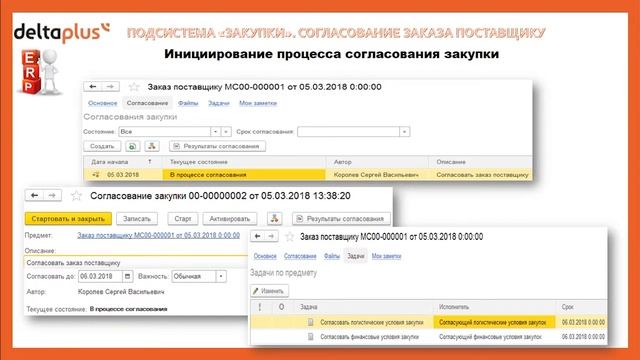This screenshot has width=640, height=360.
Task: Click the Описание text field
Action: (x=136, y=262)
